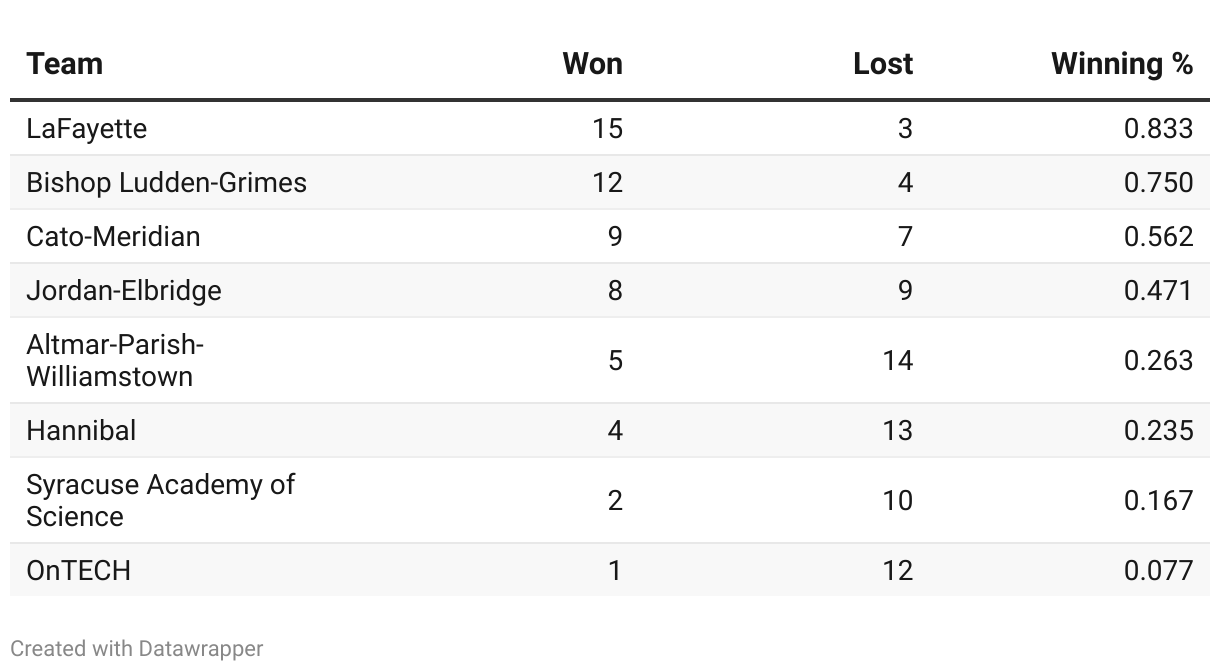Viewport: 1220px width, 672px height.
Task: Open the Created with Datawrapper link
Action: [137, 649]
